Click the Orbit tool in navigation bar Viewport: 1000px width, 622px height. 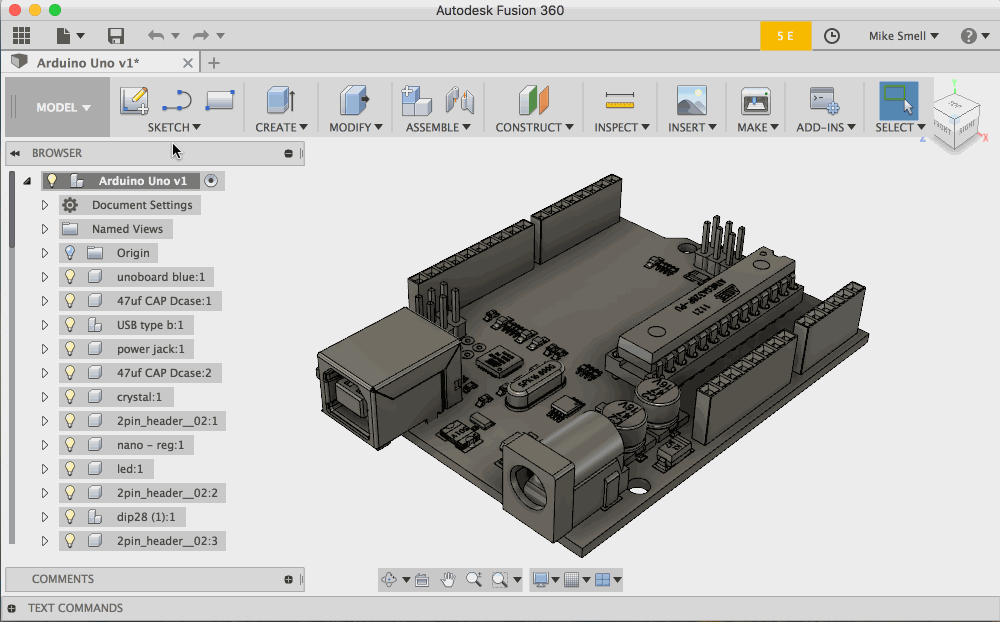(x=389, y=579)
